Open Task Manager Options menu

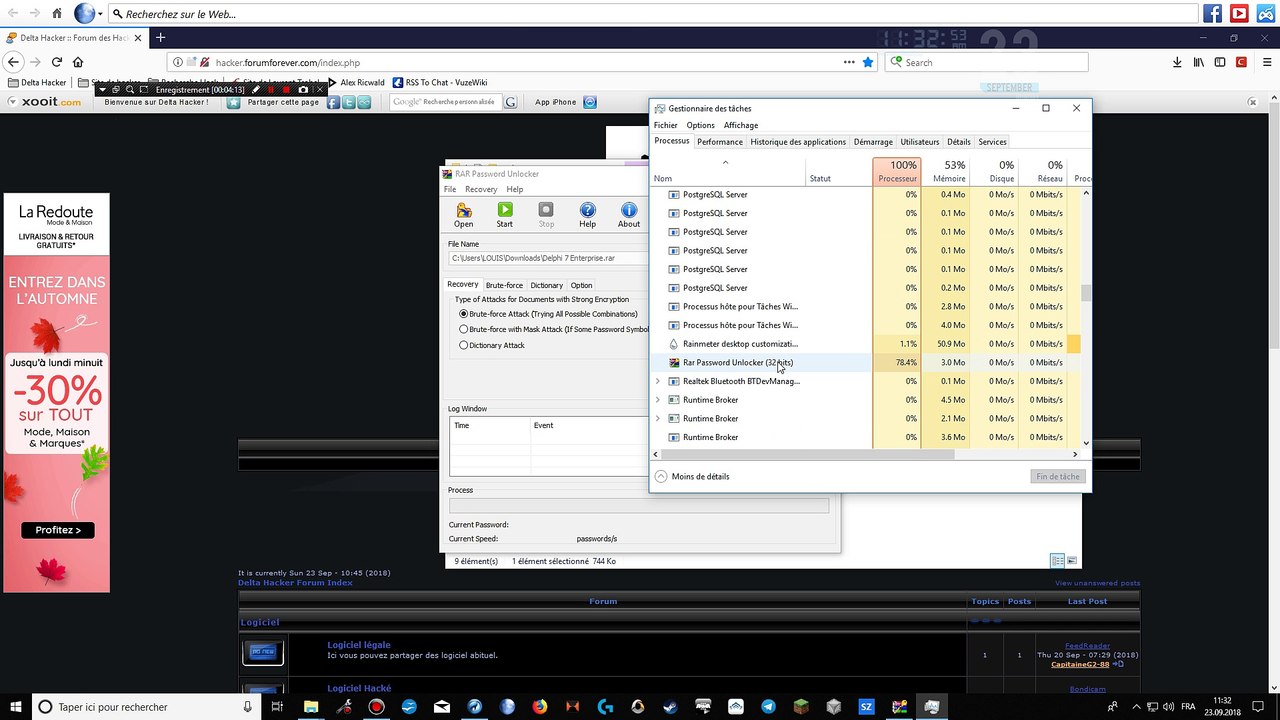701,125
